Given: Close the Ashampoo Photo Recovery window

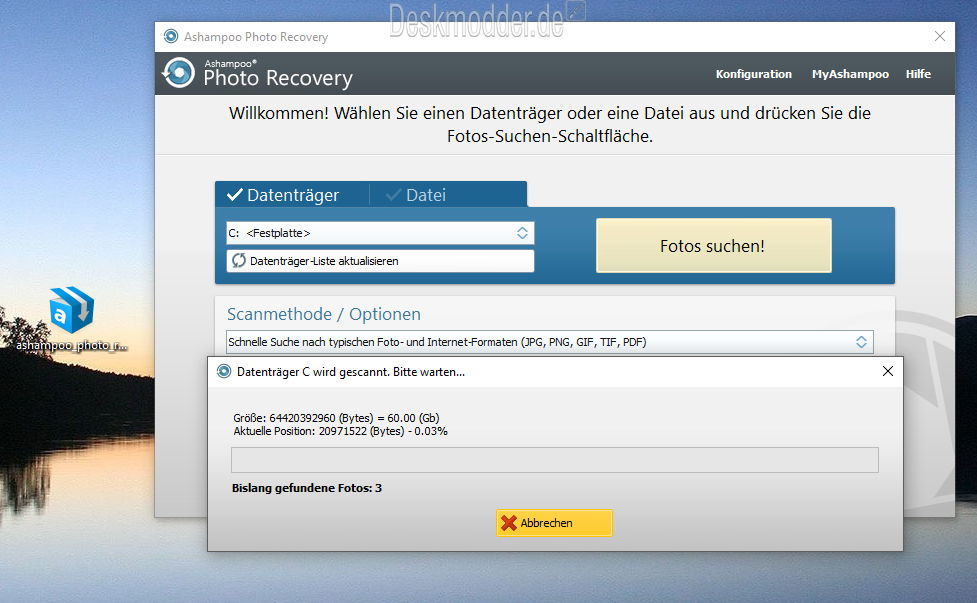Looking at the screenshot, I should [x=940, y=36].
